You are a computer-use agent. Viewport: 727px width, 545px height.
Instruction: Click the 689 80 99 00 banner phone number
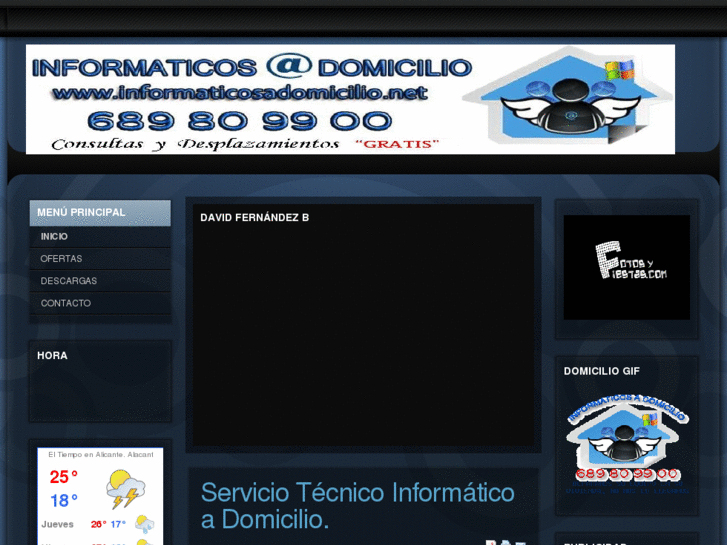tap(240, 121)
